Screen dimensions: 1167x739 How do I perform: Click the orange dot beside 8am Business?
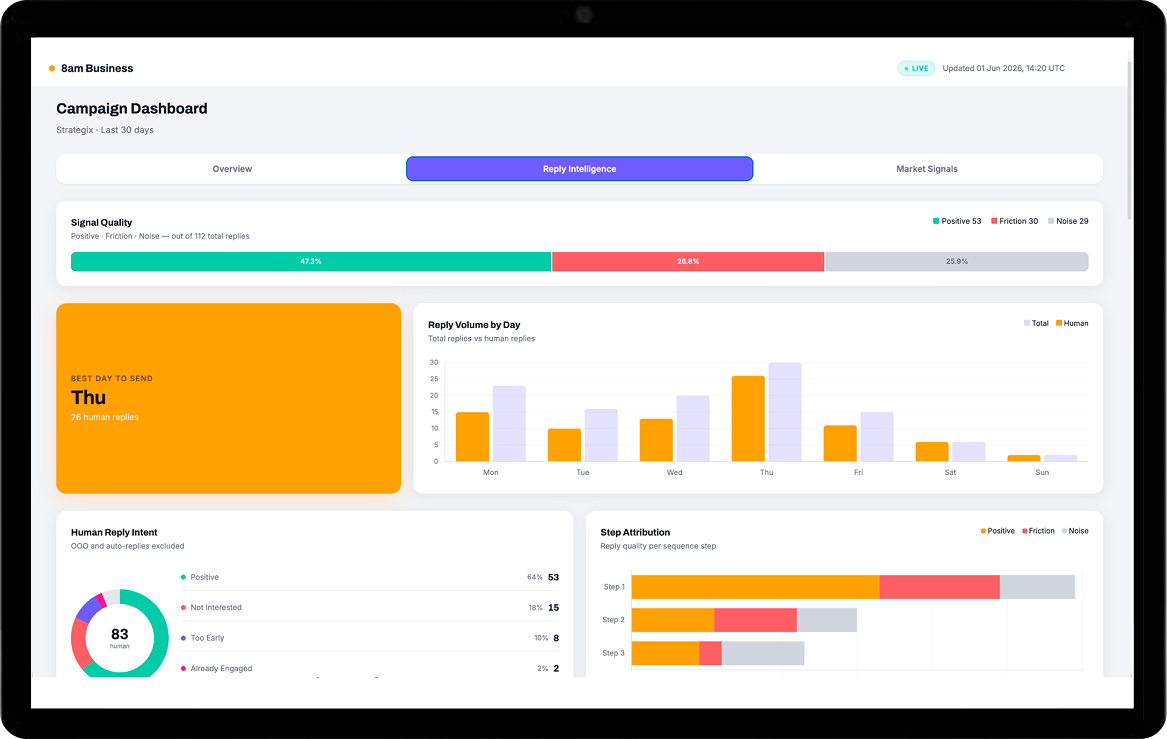[52, 68]
